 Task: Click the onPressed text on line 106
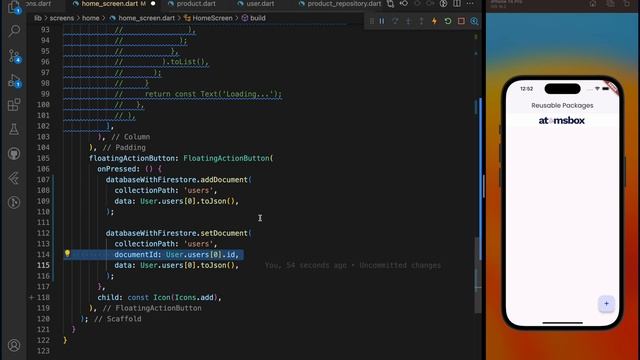[x=116, y=169]
